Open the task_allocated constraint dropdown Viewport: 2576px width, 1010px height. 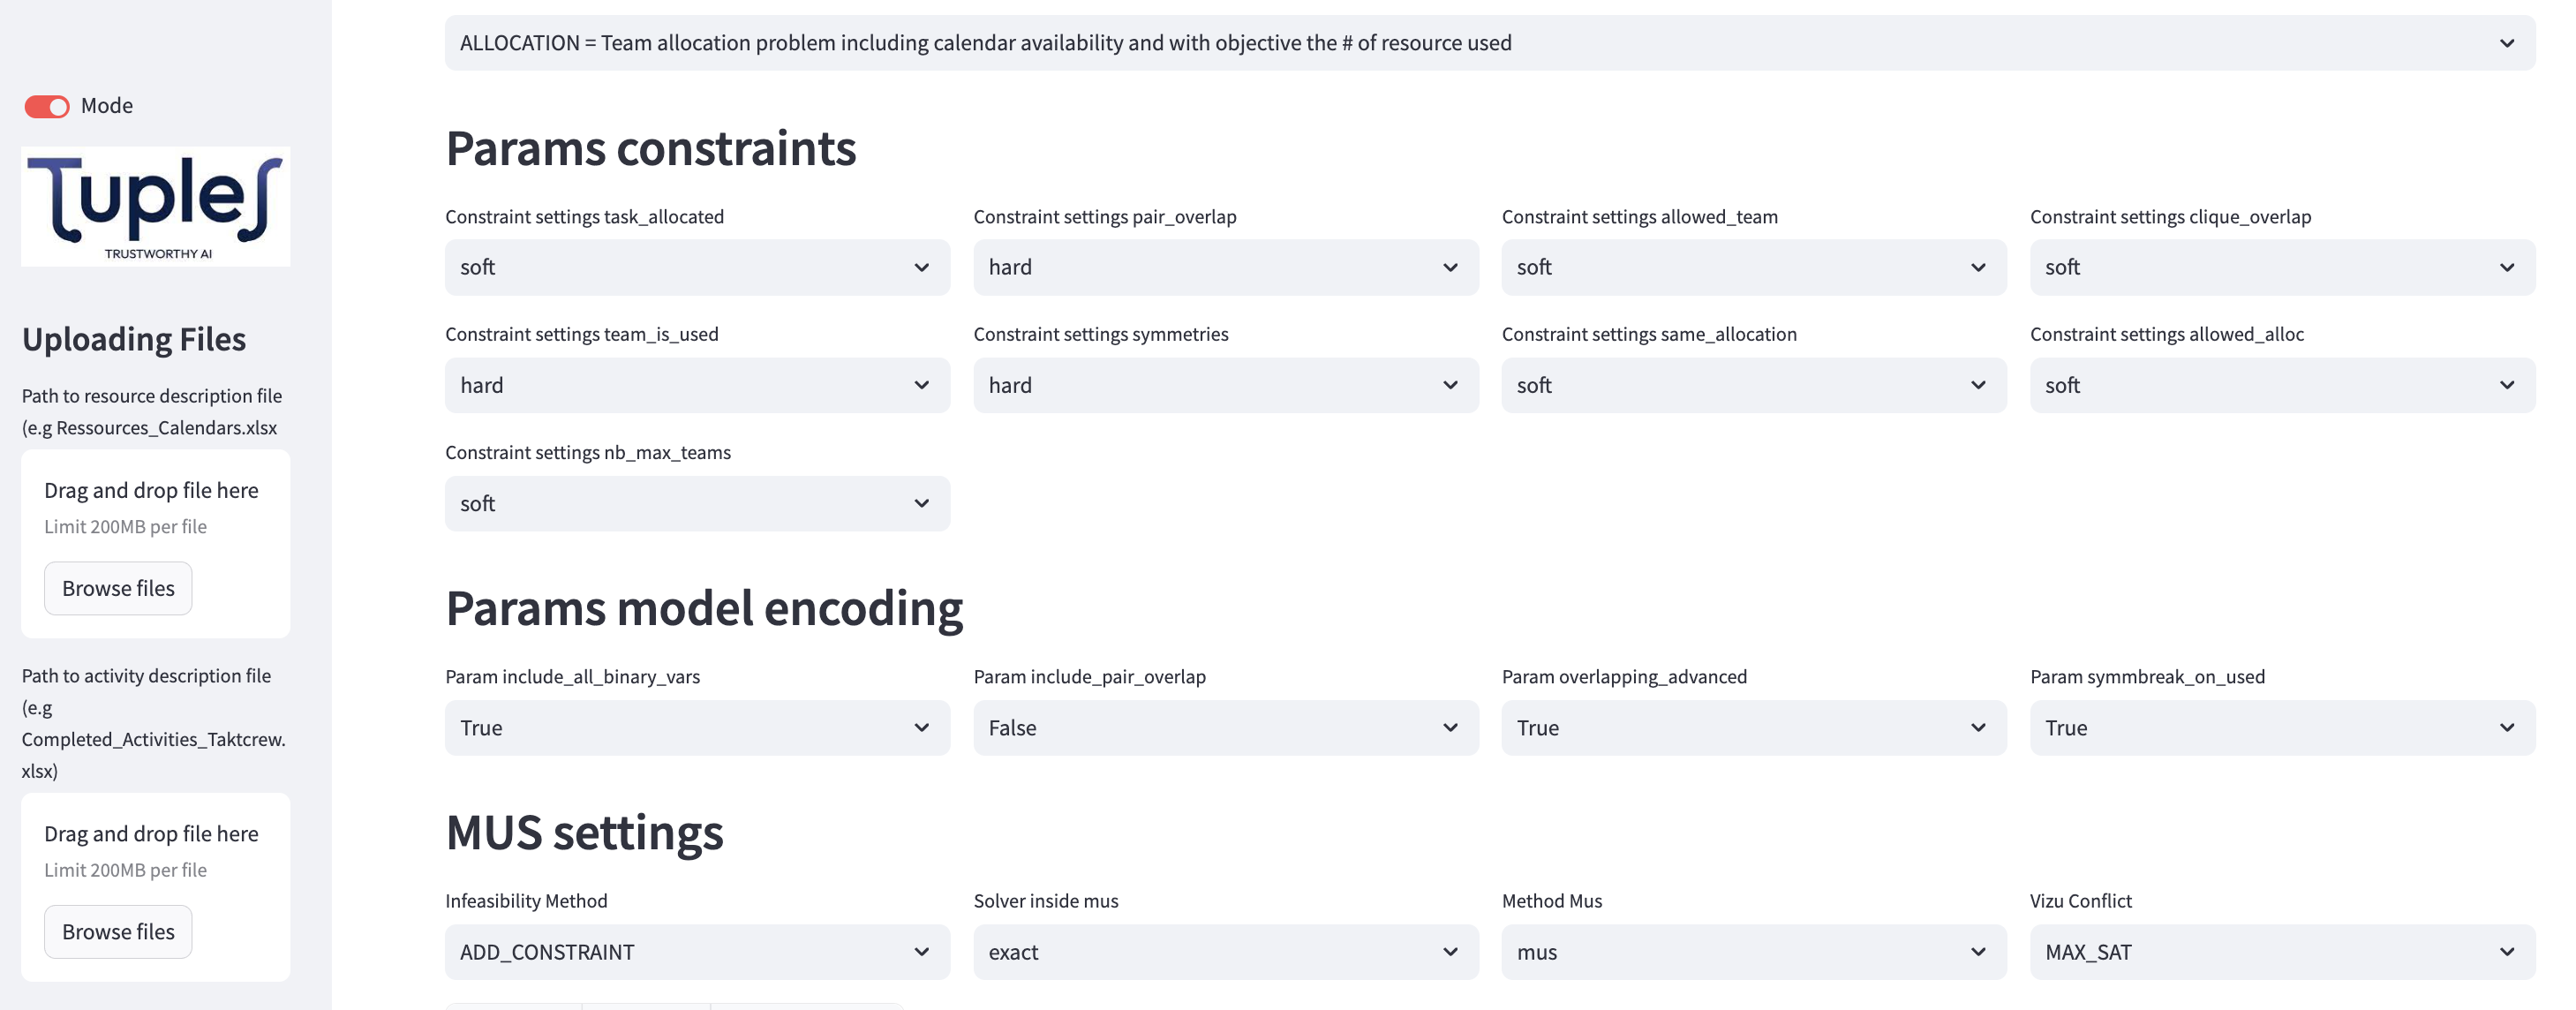[696, 267]
